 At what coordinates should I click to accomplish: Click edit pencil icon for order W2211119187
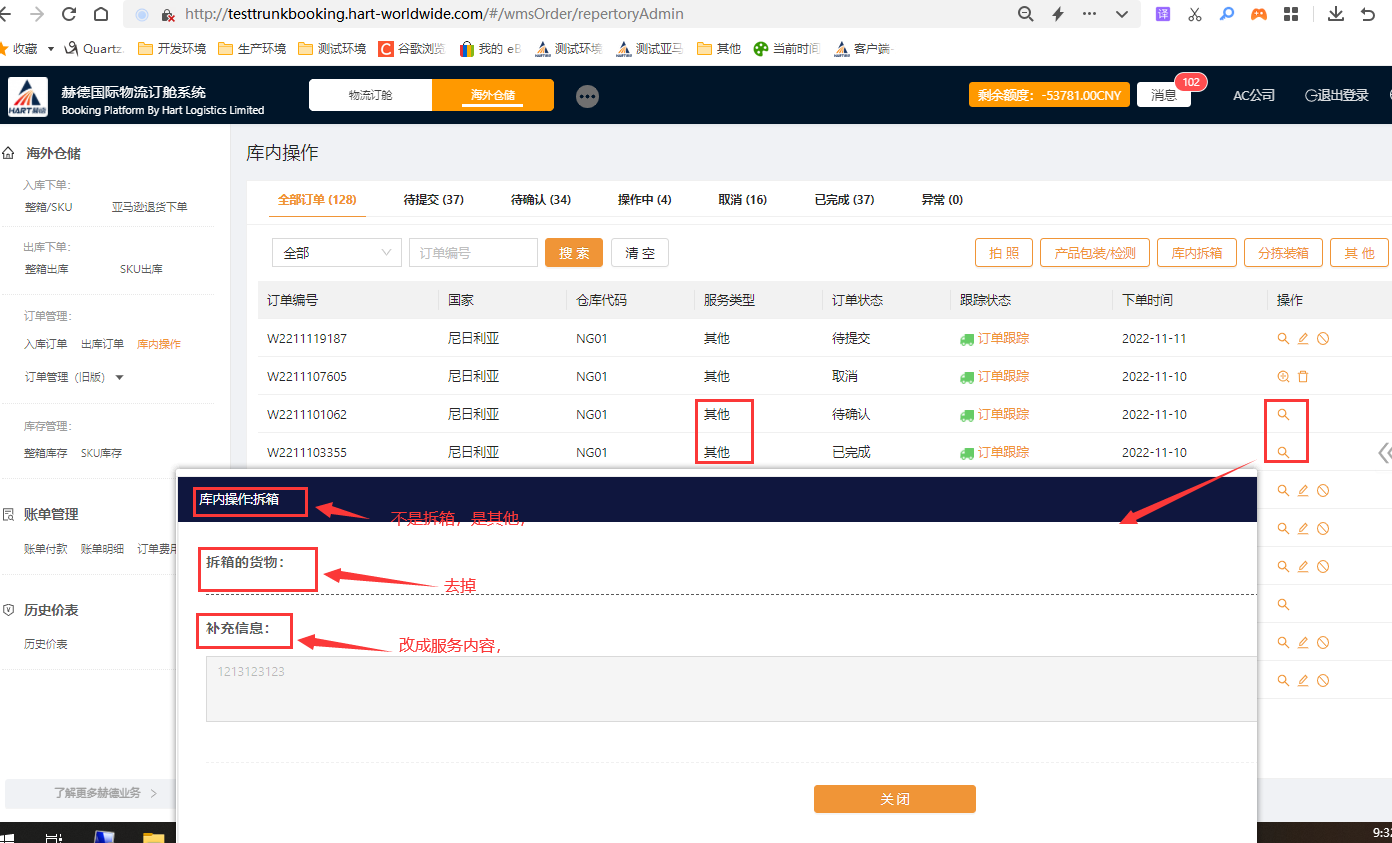tap(1303, 339)
